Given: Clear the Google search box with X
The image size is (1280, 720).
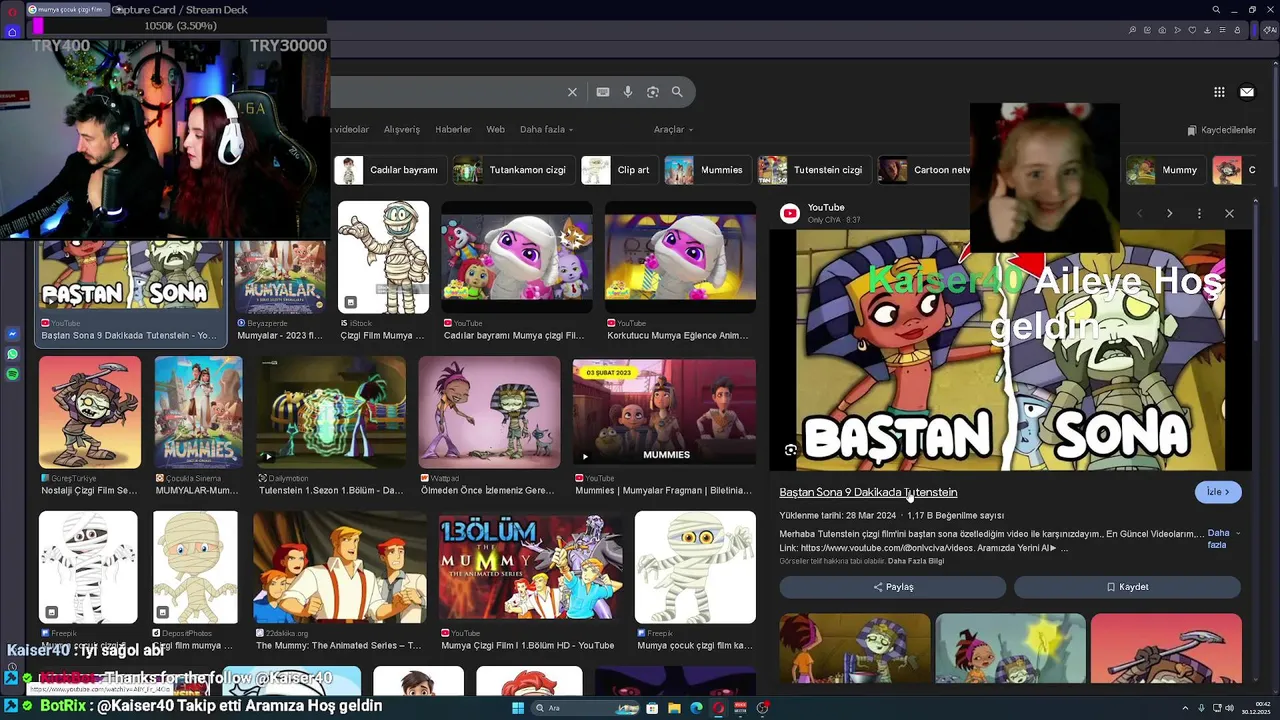Looking at the screenshot, I should tap(572, 92).
